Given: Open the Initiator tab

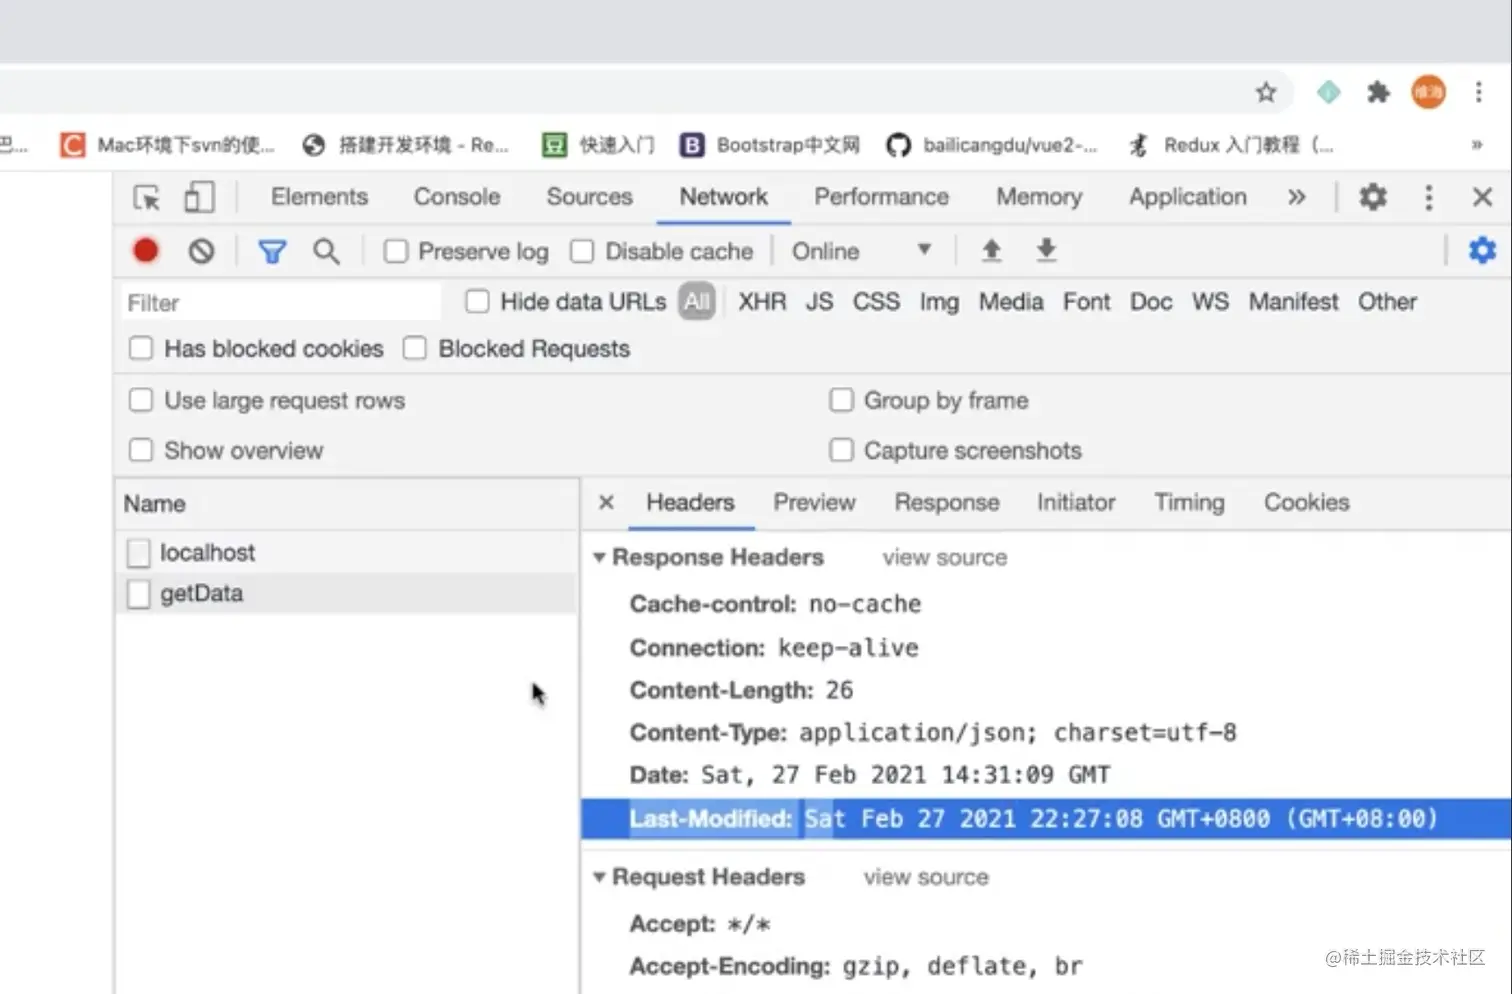Looking at the screenshot, I should (1076, 502).
